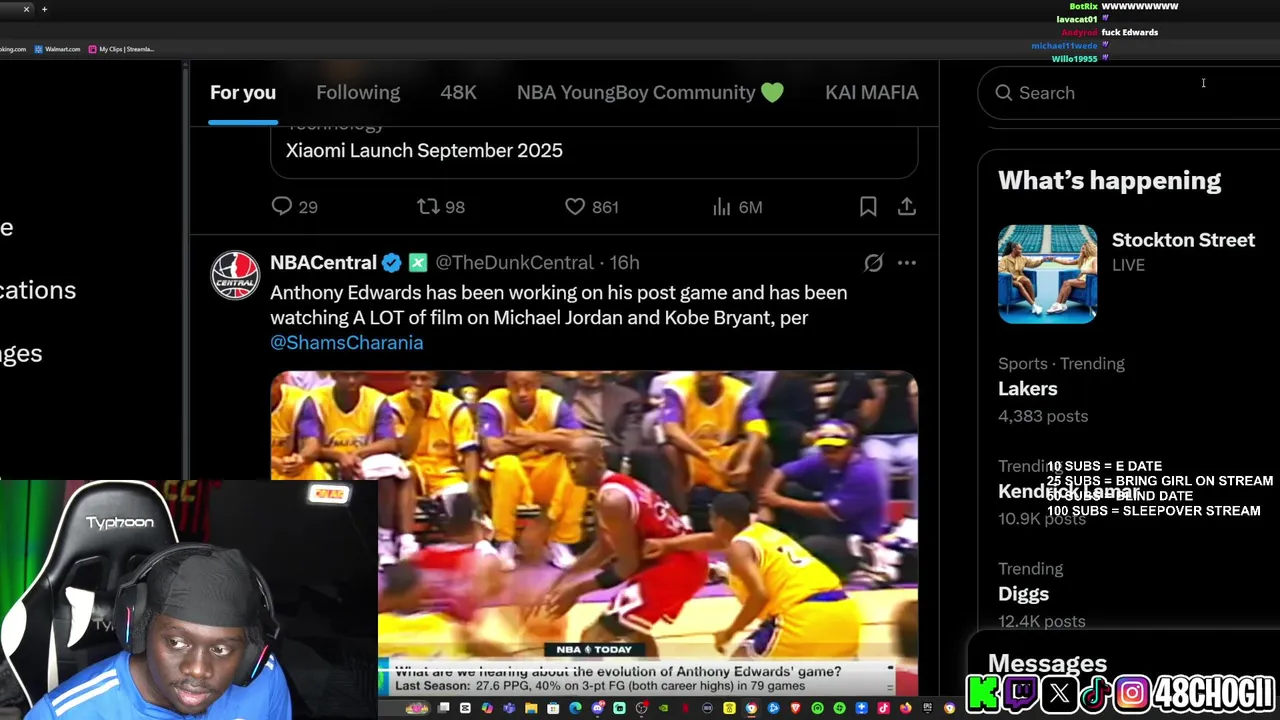Open Stockton Street live thumbnail
The height and width of the screenshot is (720, 1280).
coord(1047,274)
